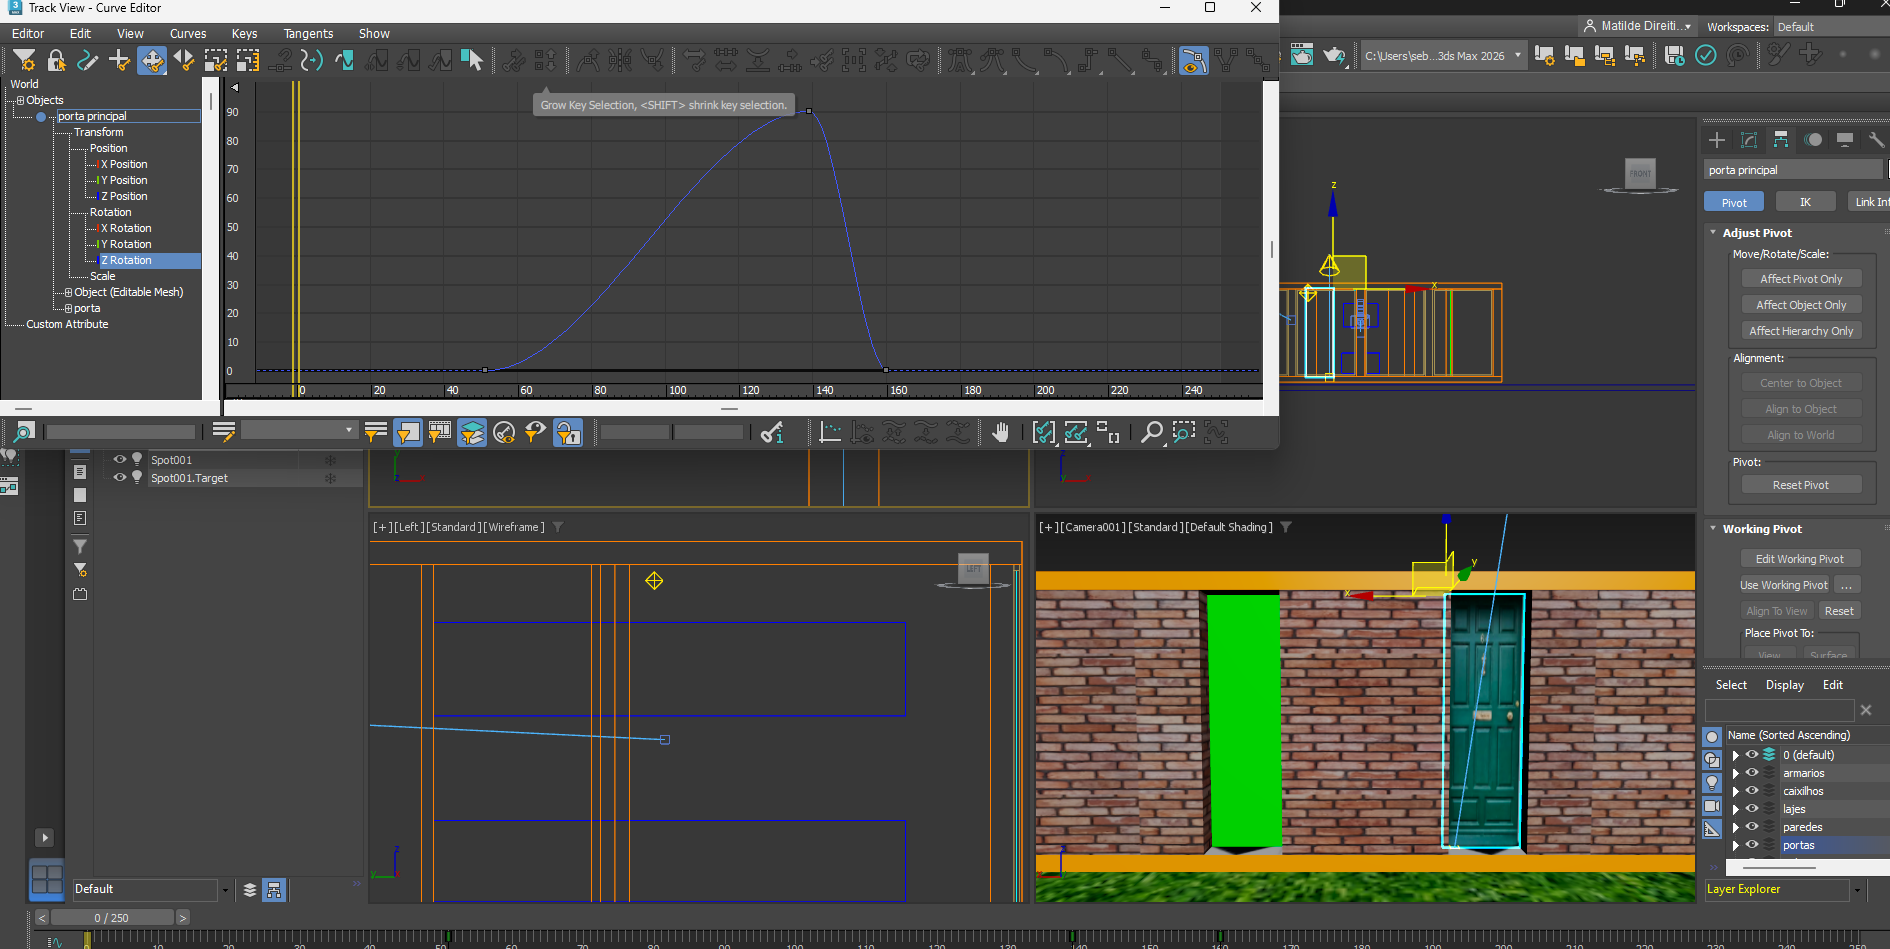
Task: Hide the paredes layer using eye icon
Action: click(1752, 827)
